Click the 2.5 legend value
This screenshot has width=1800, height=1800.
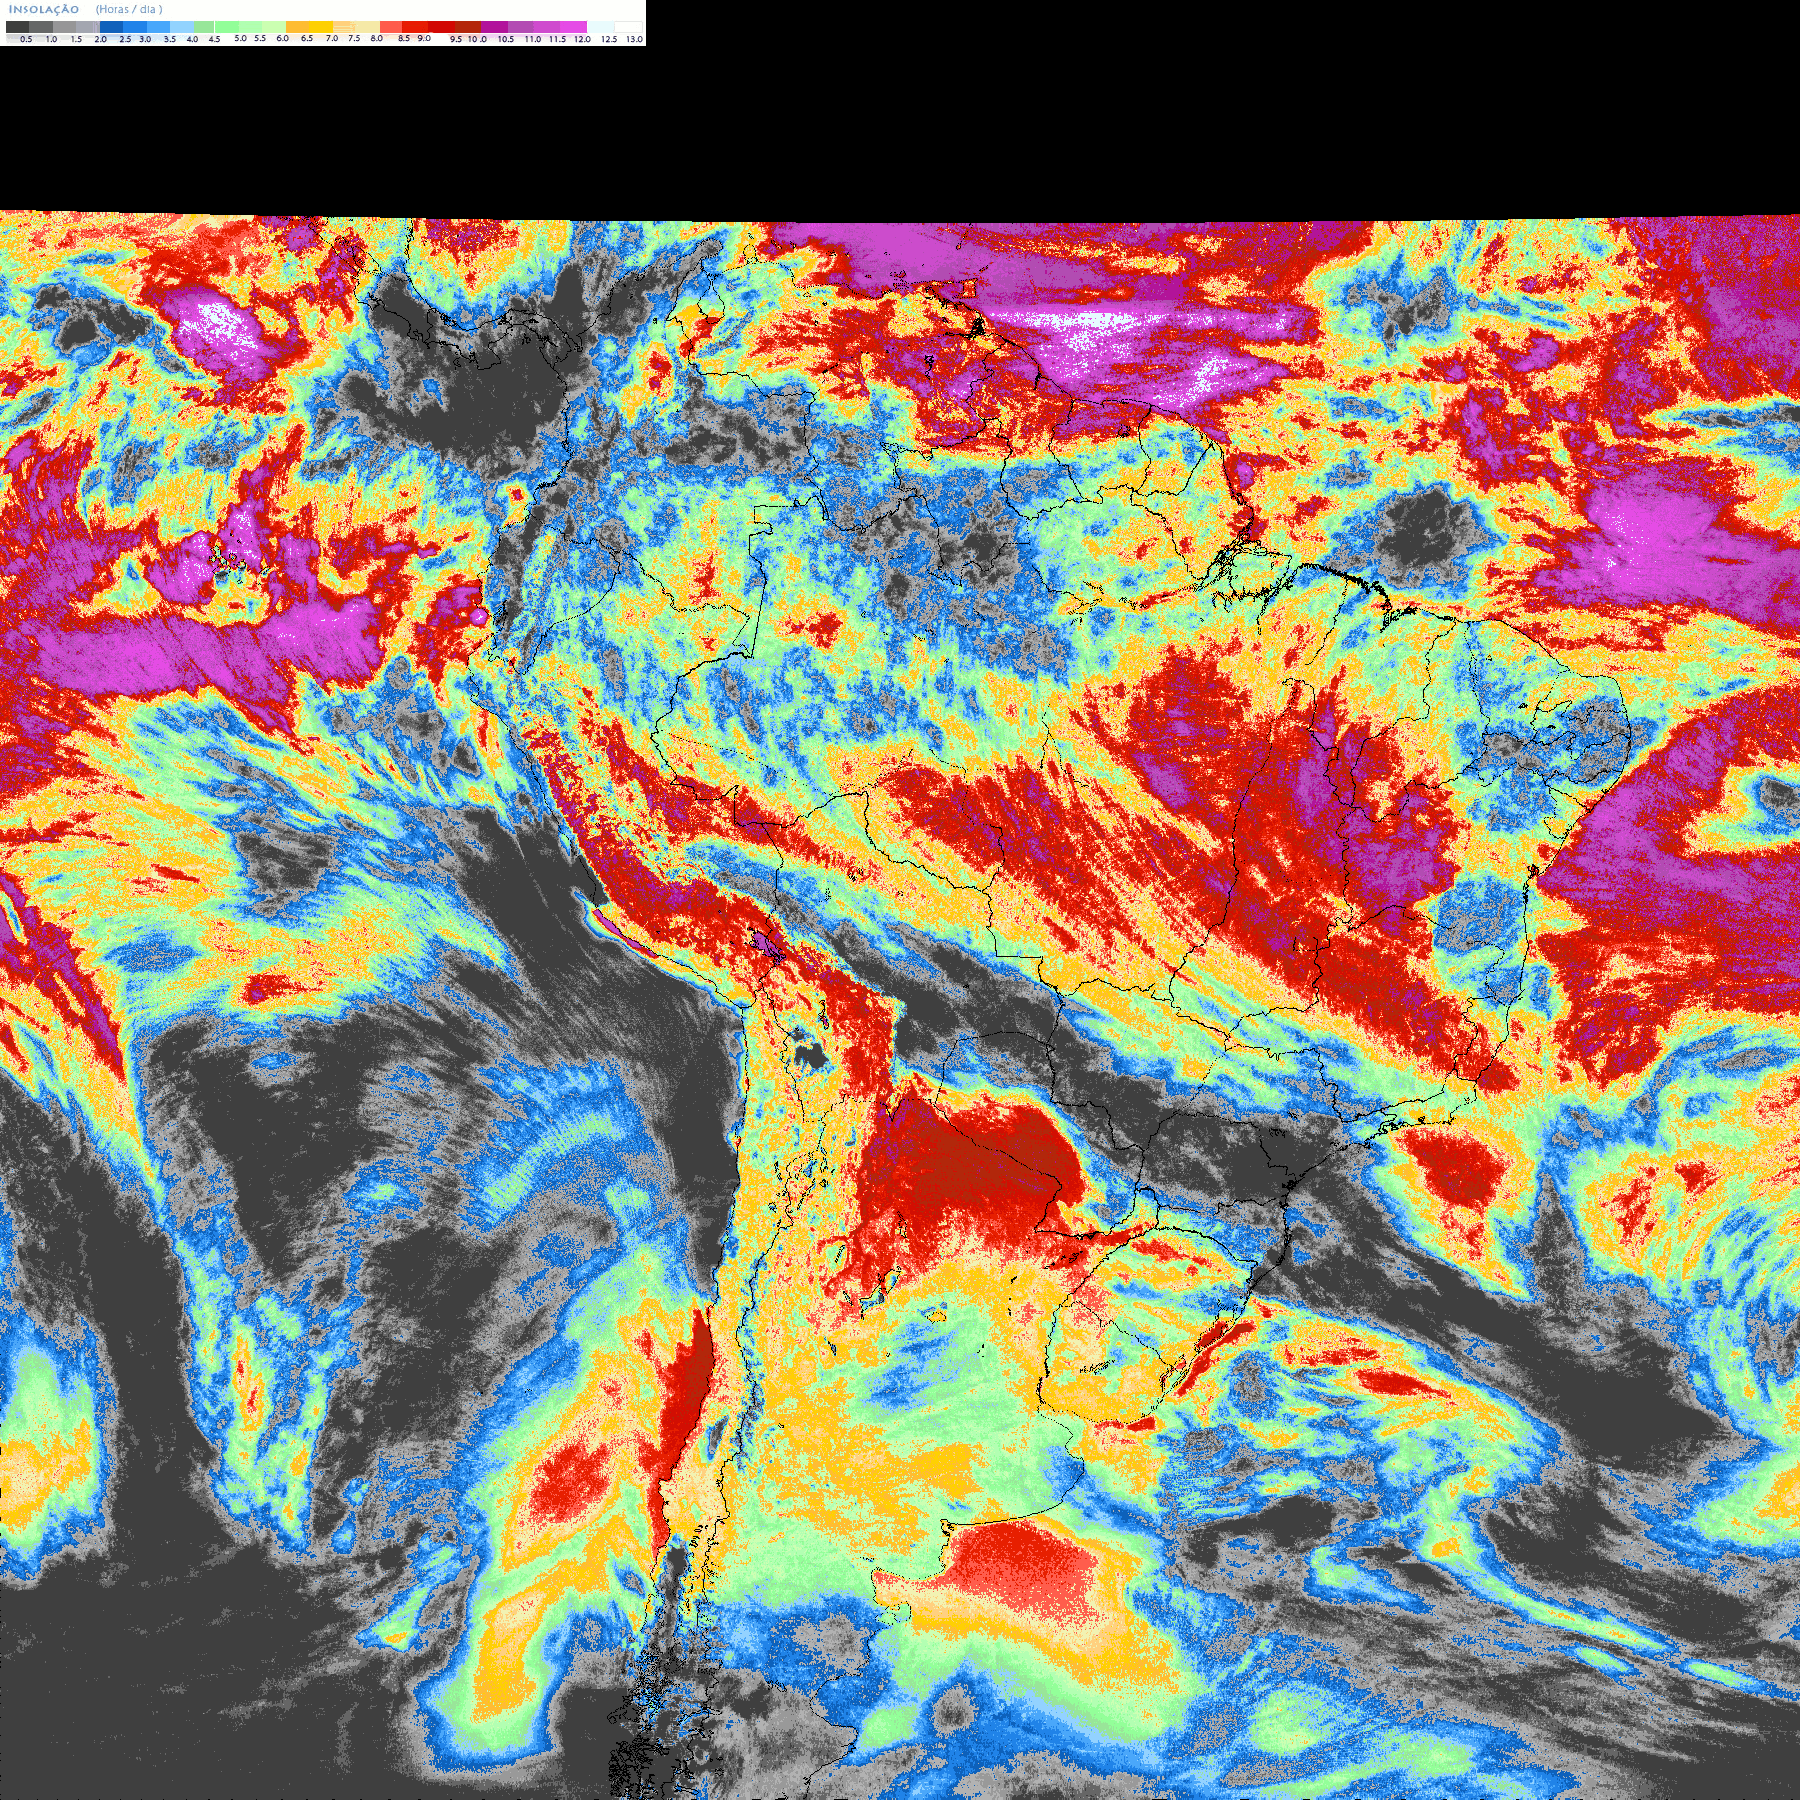point(125,39)
